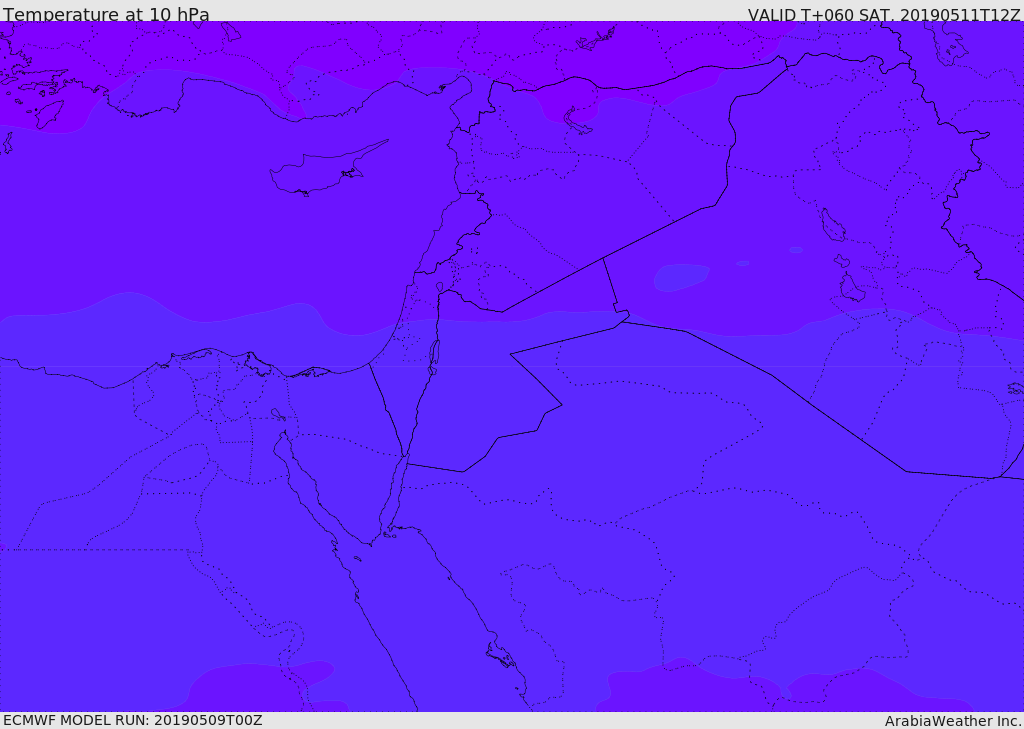
Task: Click the island of Cyprus on map
Action: tap(328, 169)
